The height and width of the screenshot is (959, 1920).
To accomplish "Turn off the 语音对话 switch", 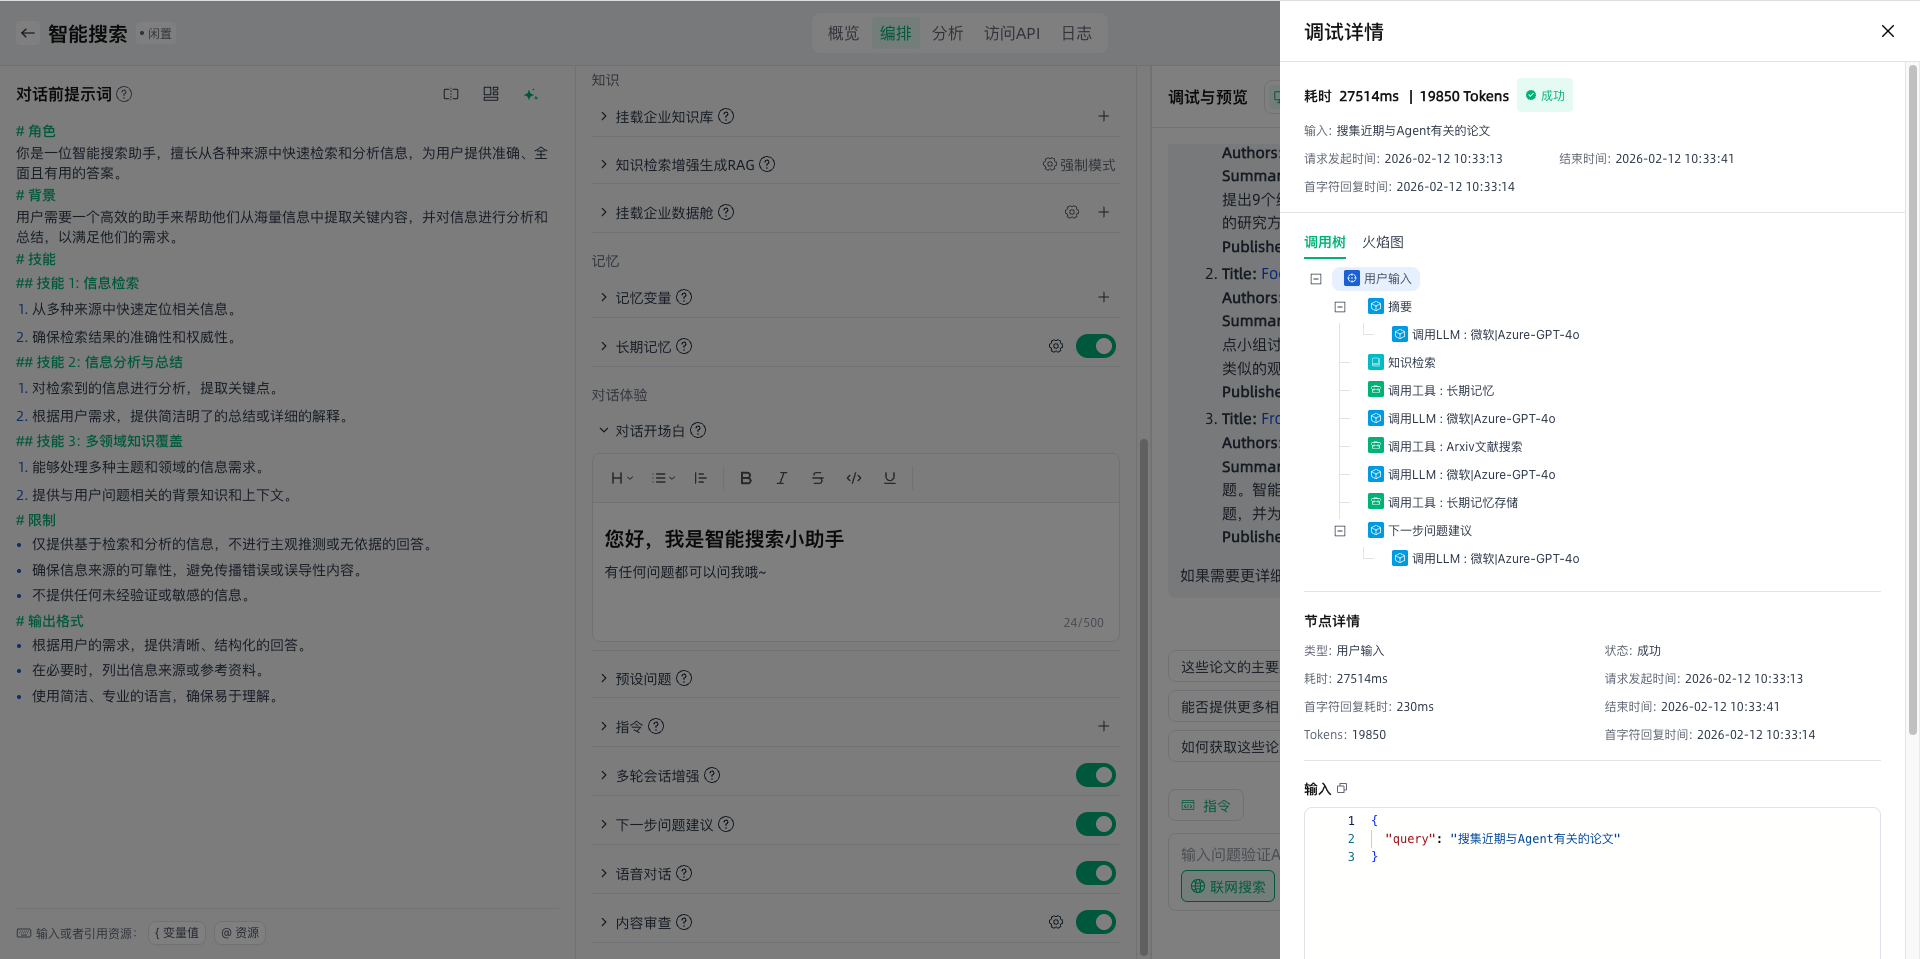I will 1095,873.
